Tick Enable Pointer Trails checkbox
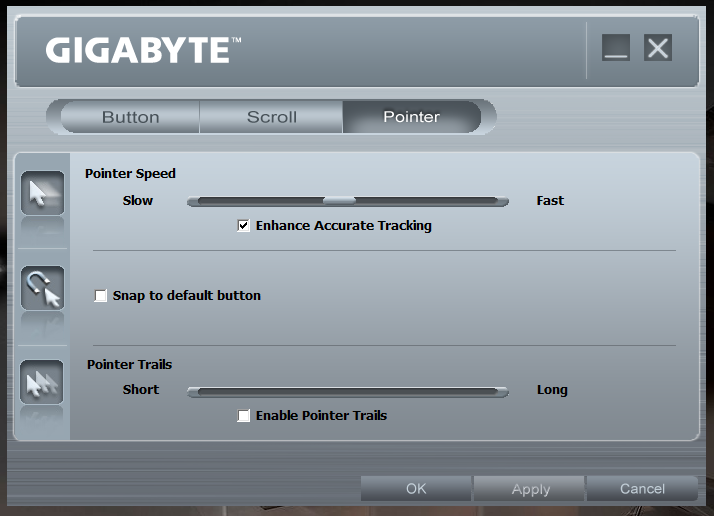 pyautogui.click(x=244, y=415)
